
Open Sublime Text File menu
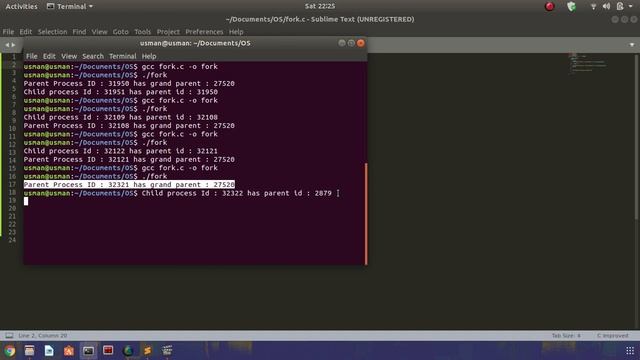(8, 32)
